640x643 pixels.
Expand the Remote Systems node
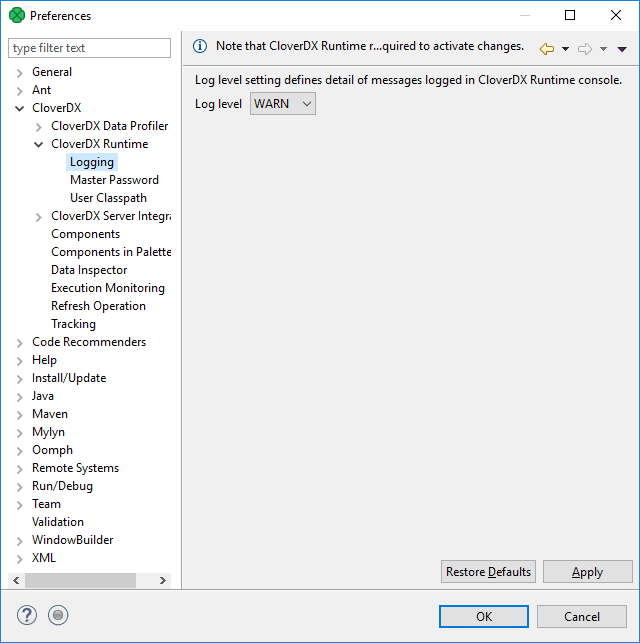20,469
